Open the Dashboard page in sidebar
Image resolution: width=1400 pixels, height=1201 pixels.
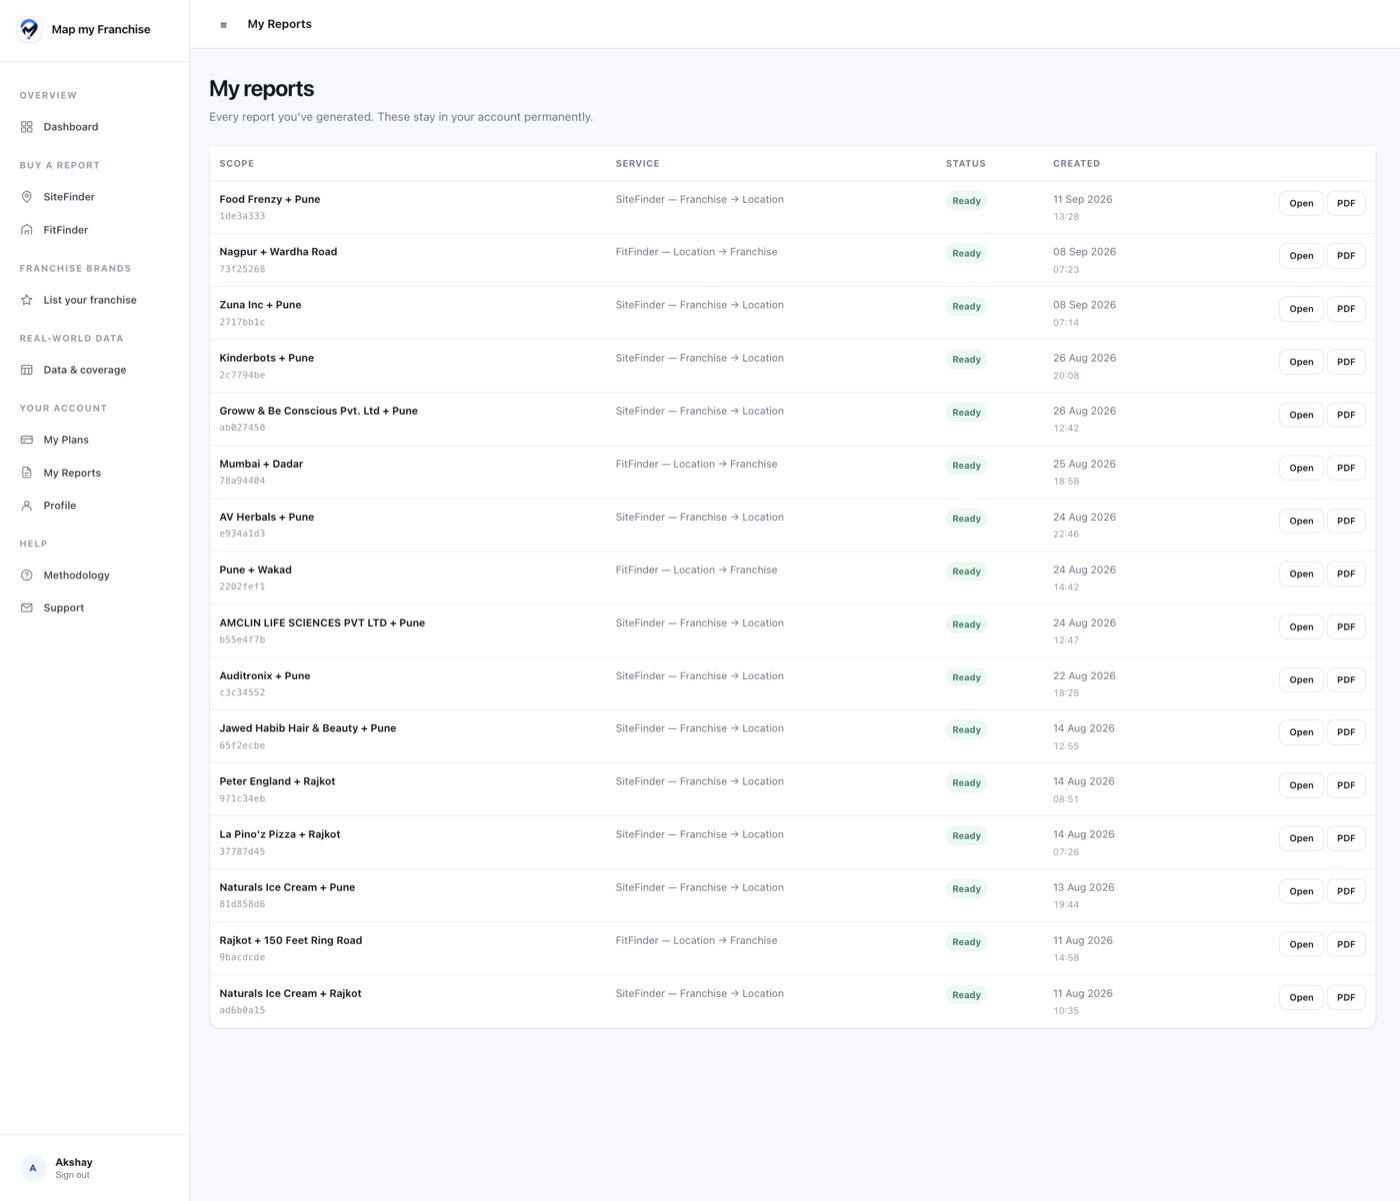(71, 127)
